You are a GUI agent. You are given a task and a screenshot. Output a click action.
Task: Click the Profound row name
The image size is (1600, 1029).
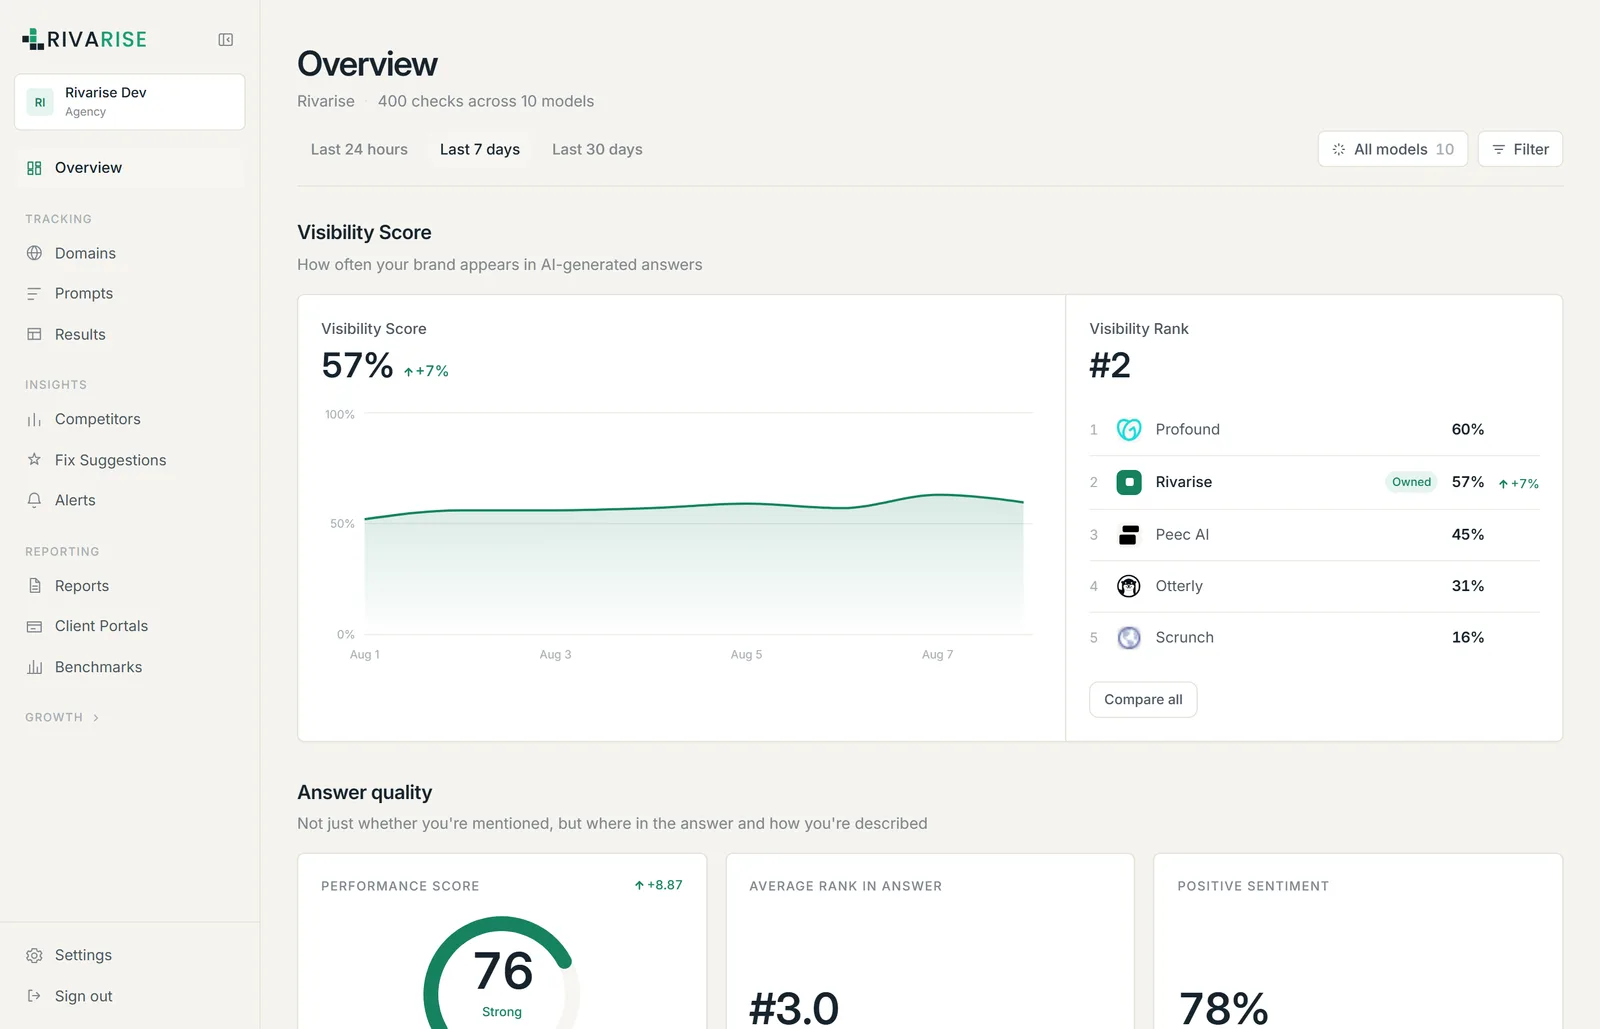click(1187, 429)
